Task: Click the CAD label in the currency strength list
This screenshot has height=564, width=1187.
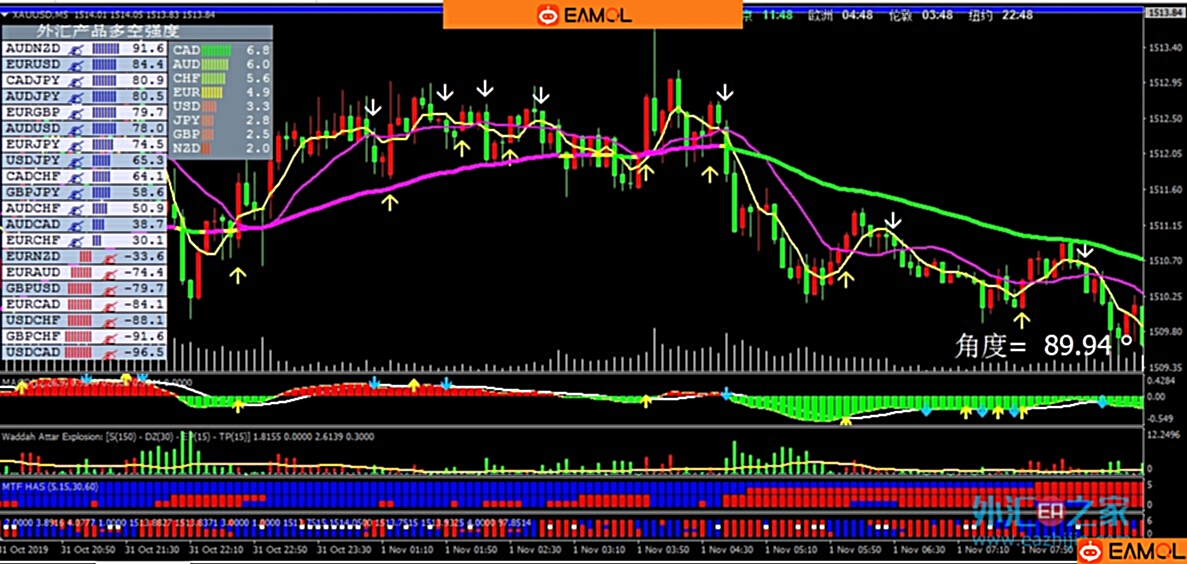Action: tap(187, 49)
